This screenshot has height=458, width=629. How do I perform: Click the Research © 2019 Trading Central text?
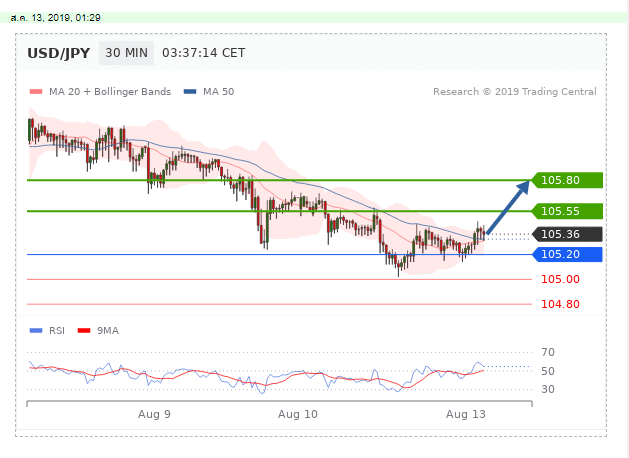tap(515, 92)
